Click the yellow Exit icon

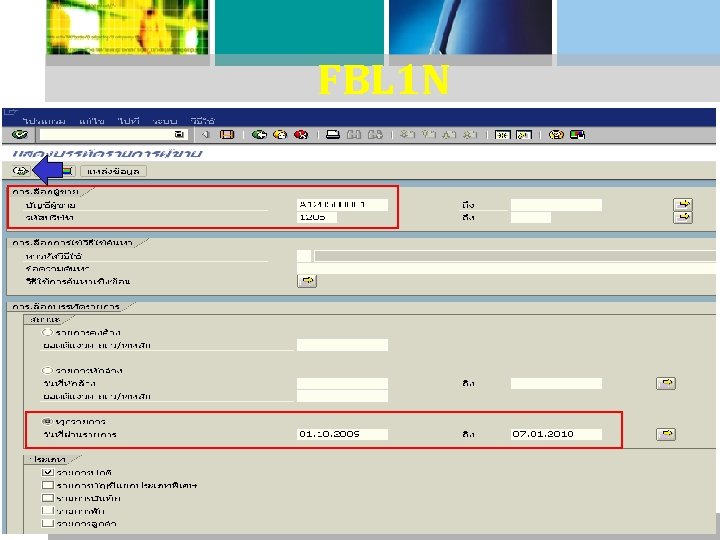[280, 135]
